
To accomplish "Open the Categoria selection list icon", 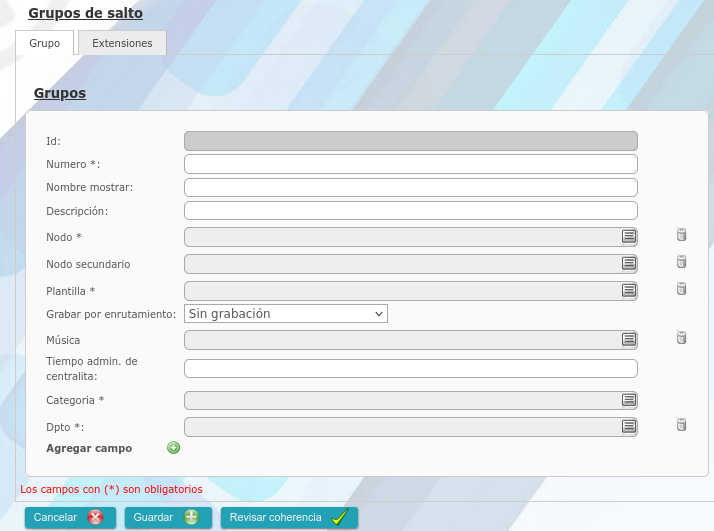I will point(629,400).
